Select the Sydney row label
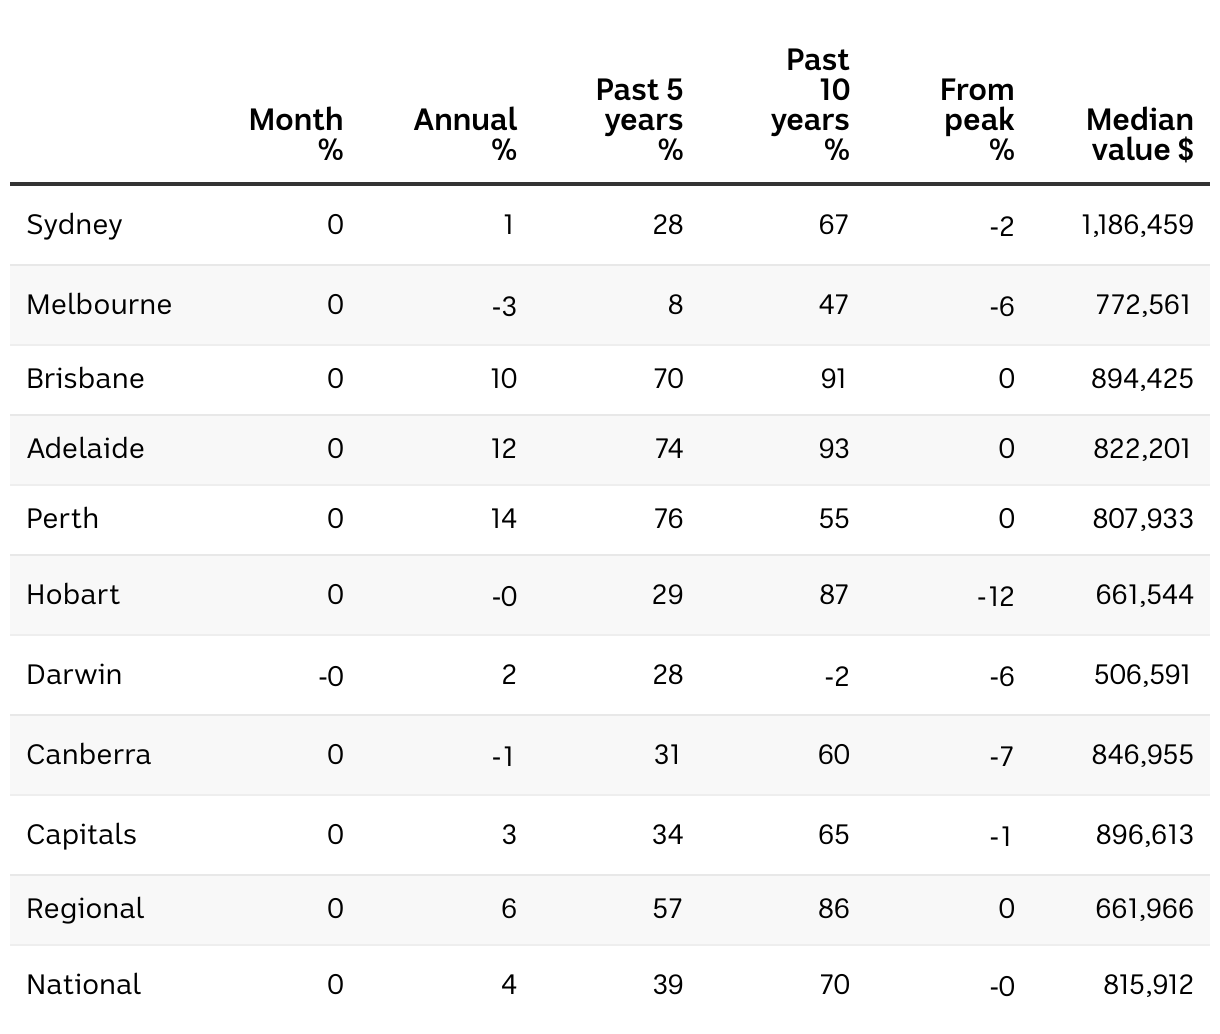Viewport: 1220px width, 1034px height. pos(74,224)
